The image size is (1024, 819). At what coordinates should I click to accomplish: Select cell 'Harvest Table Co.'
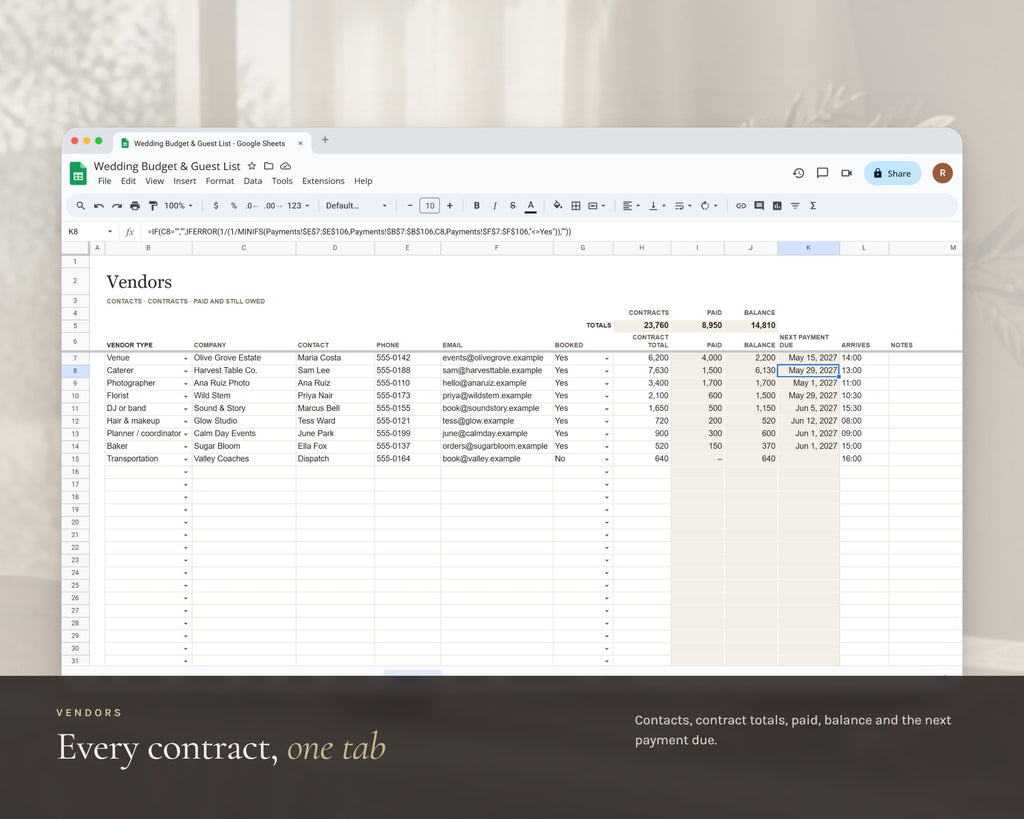244,370
